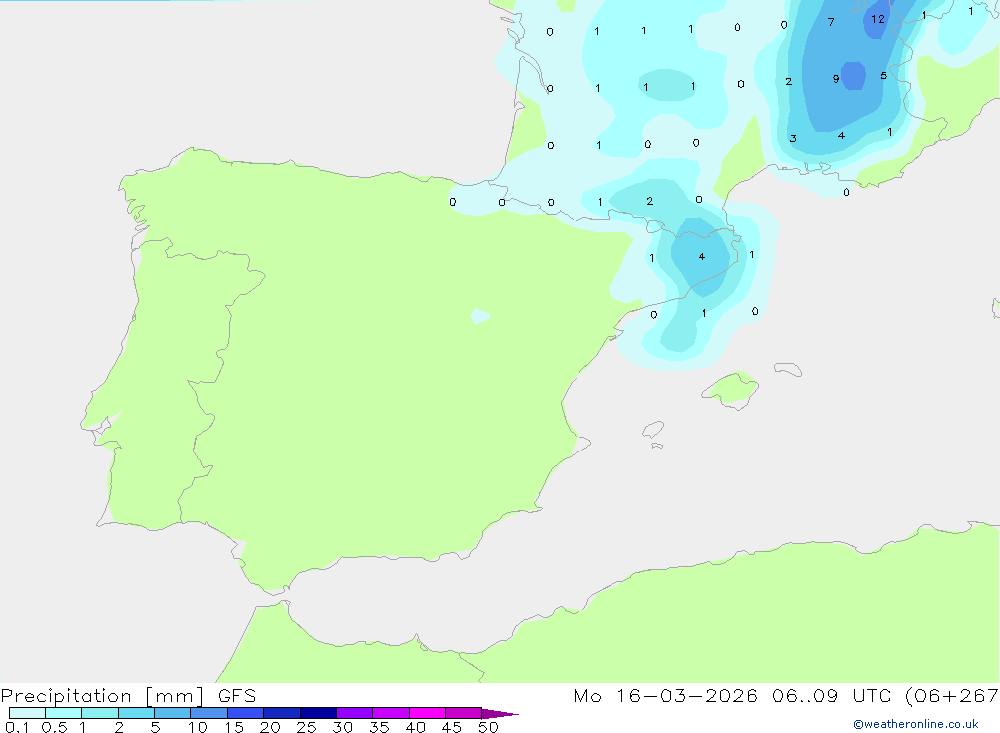Viewport: 1000px width, 733px height.
Task: Click the date '16-03-2026' in the footer
Action: click(x=687, y=696)
